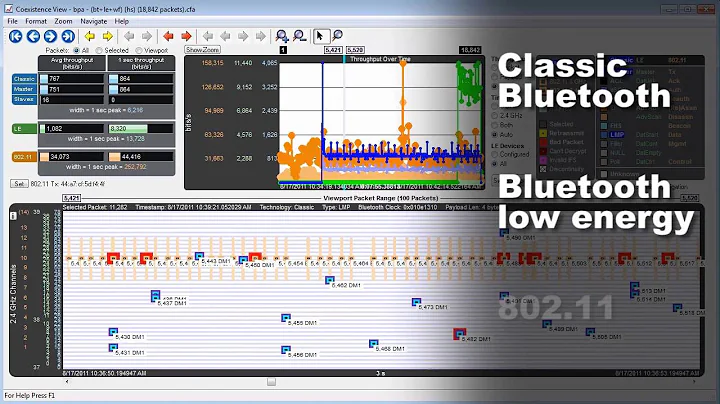Choose the 'Auto' radio option
Screen dimensions: 720x404
(495, 135)
